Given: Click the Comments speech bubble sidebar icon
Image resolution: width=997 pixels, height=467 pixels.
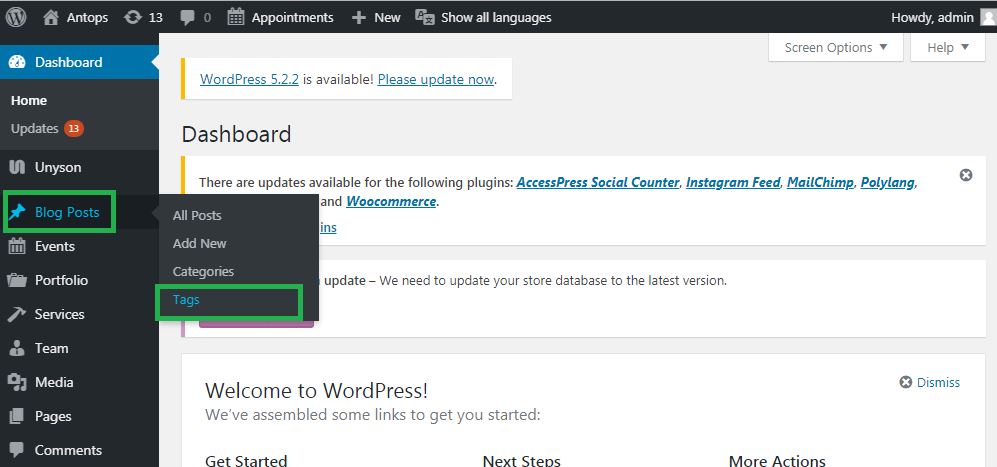Looking at the screenshot, I should [17, 450].
